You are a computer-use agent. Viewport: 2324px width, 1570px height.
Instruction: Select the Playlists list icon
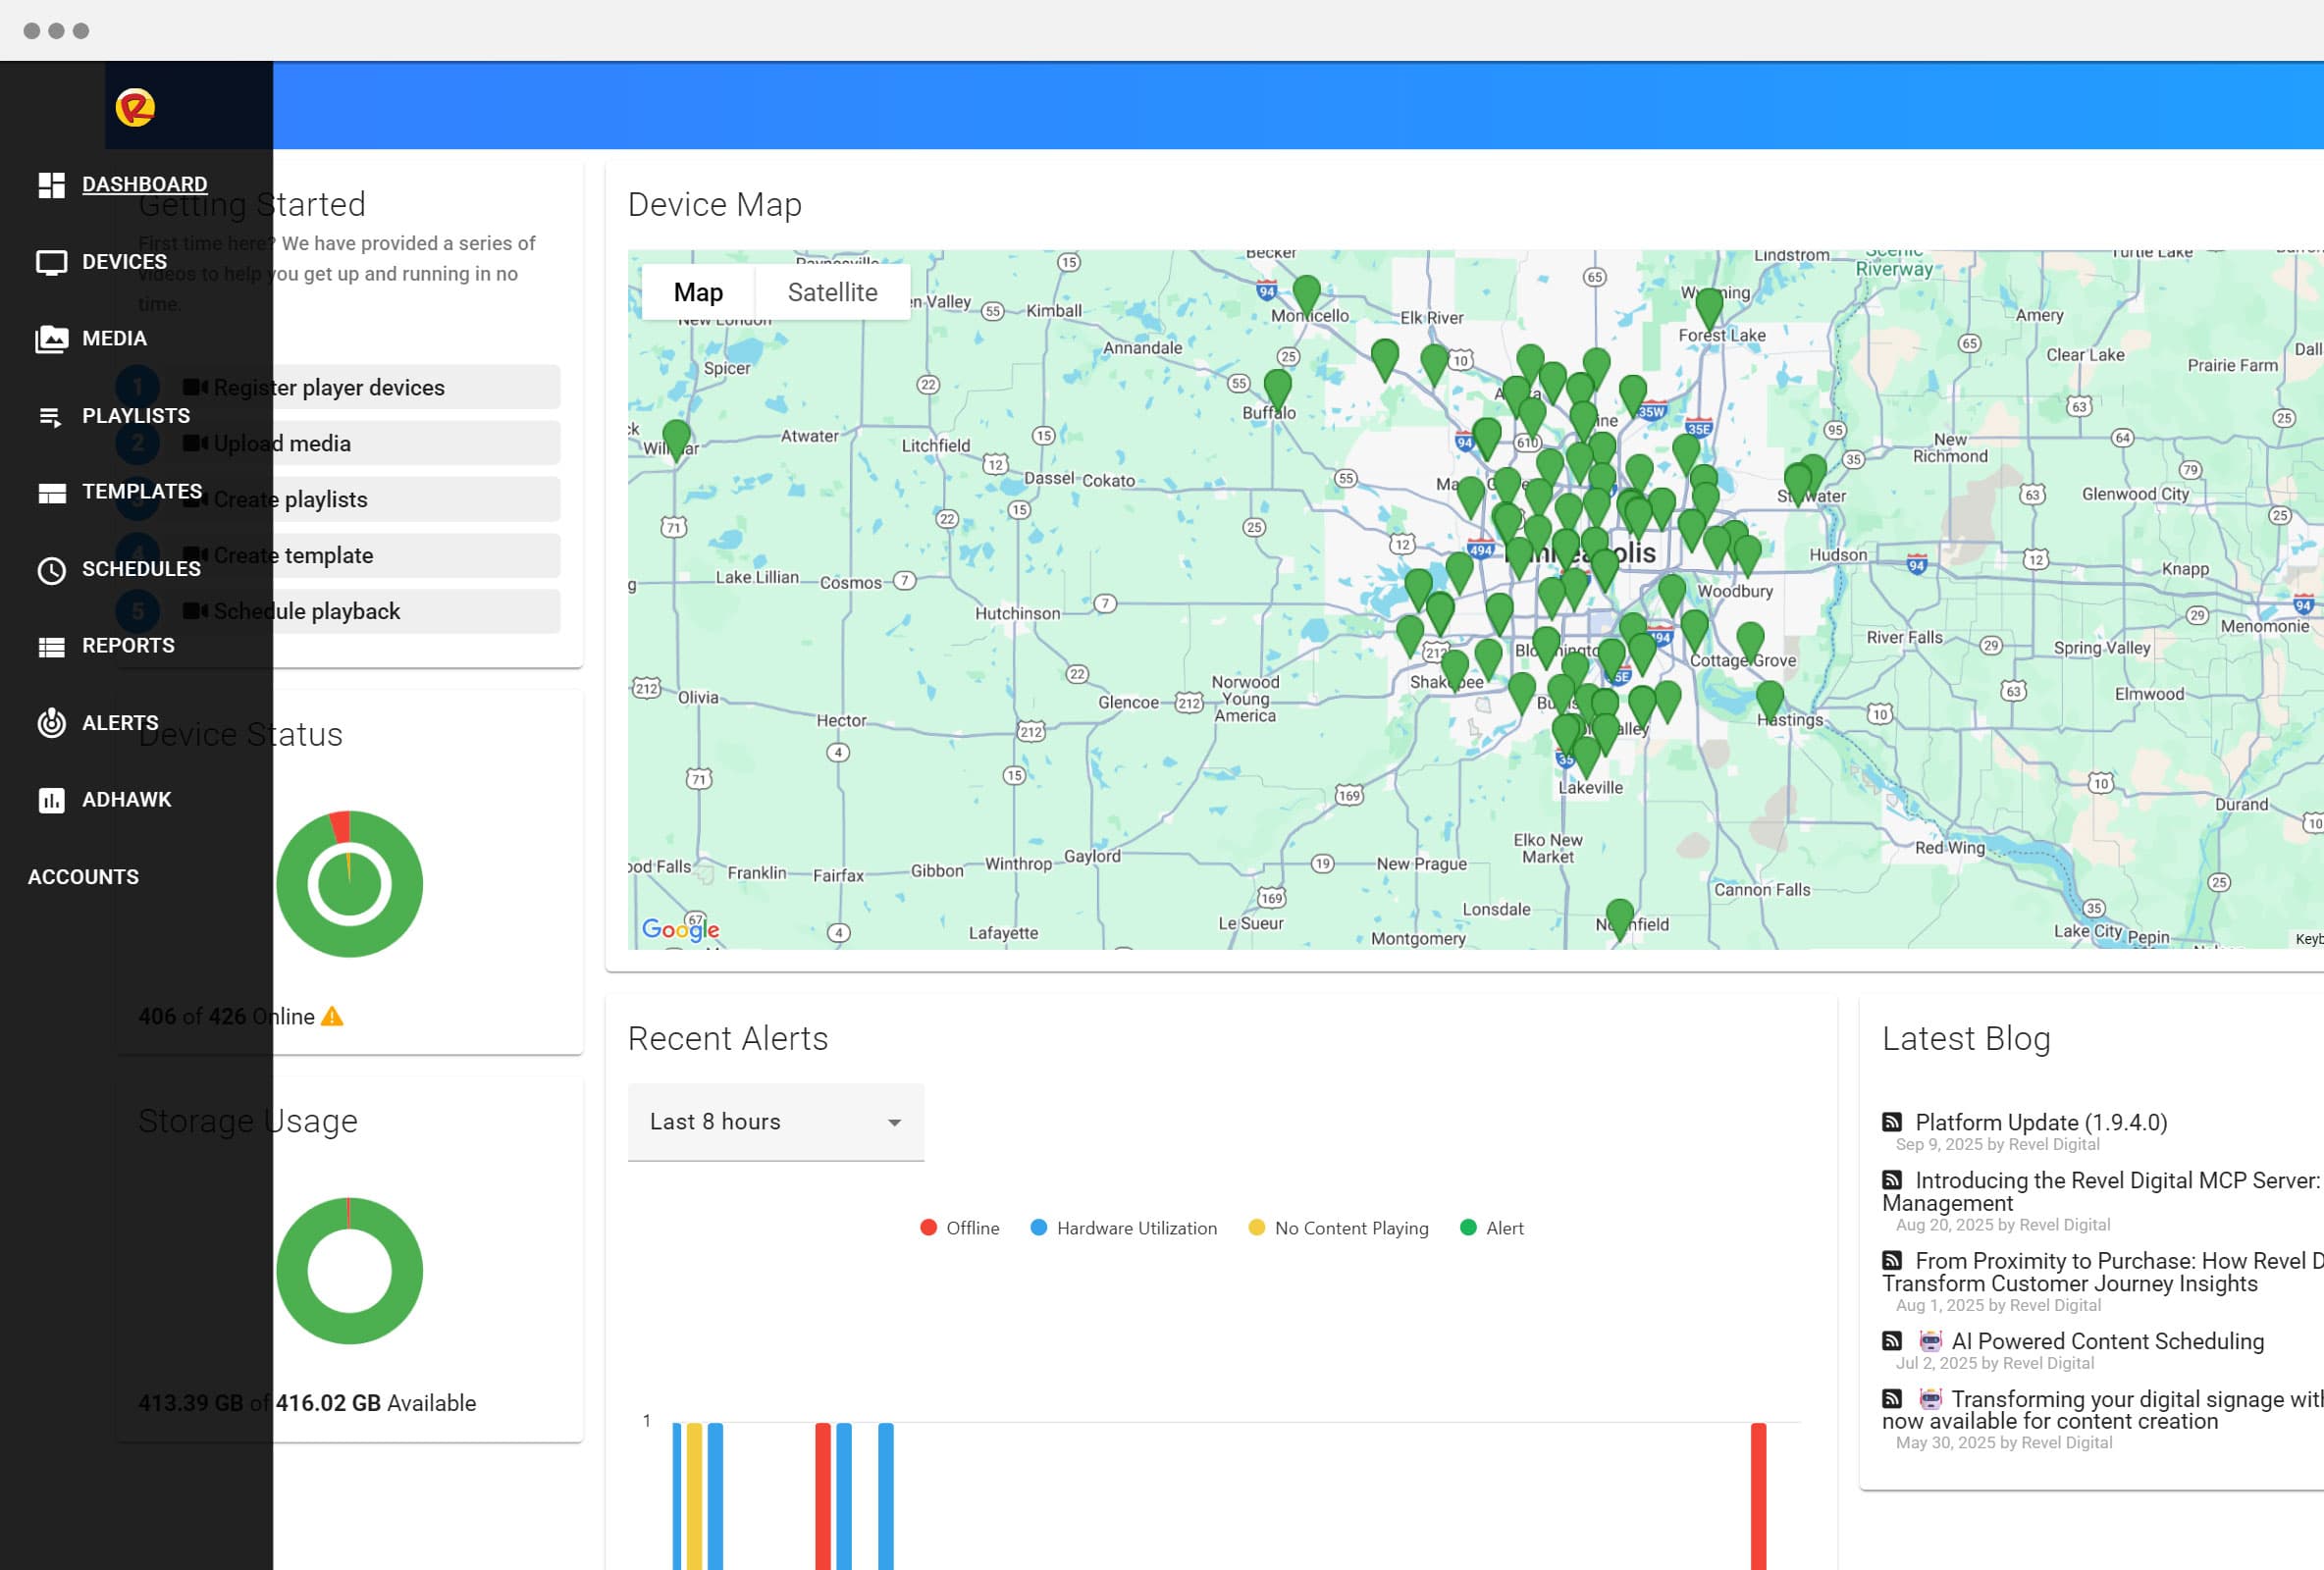51,416
